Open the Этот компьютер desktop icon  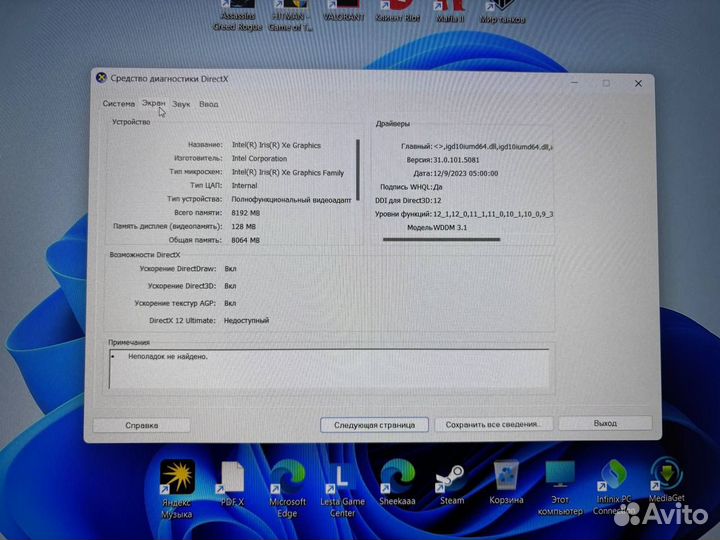pyautogui.click(x=560, y=475)
